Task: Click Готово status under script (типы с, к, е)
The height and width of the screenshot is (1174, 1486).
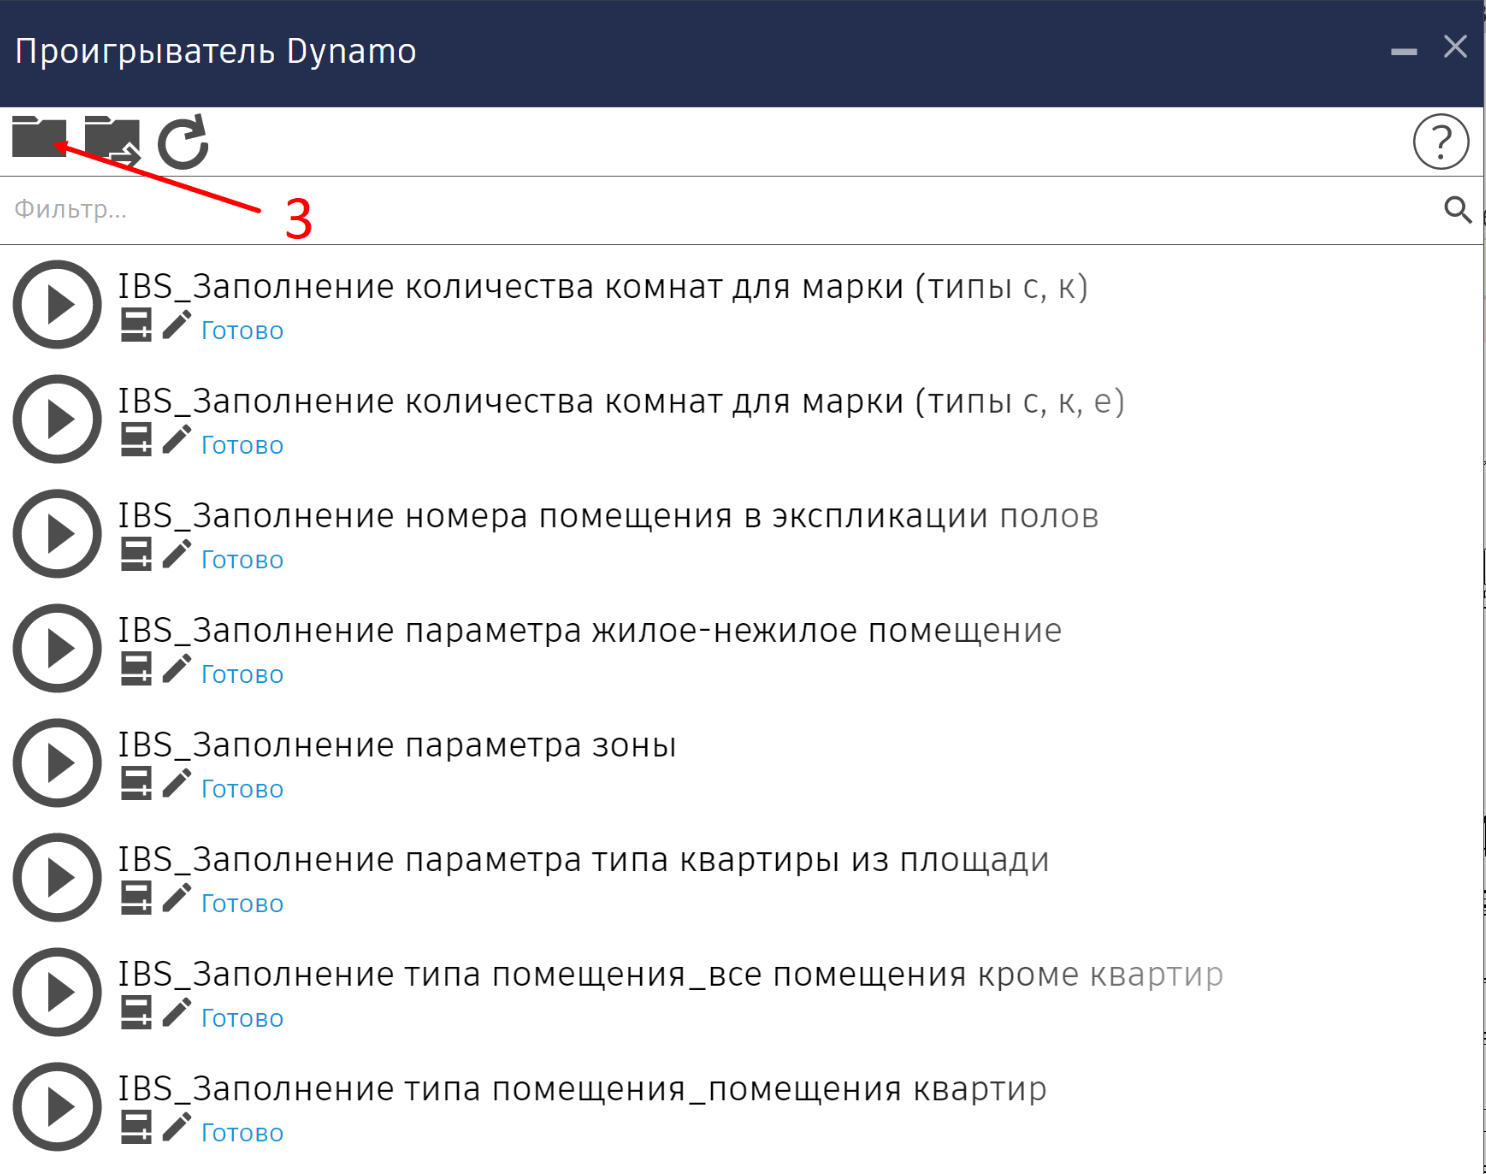Action: point(242,446)
